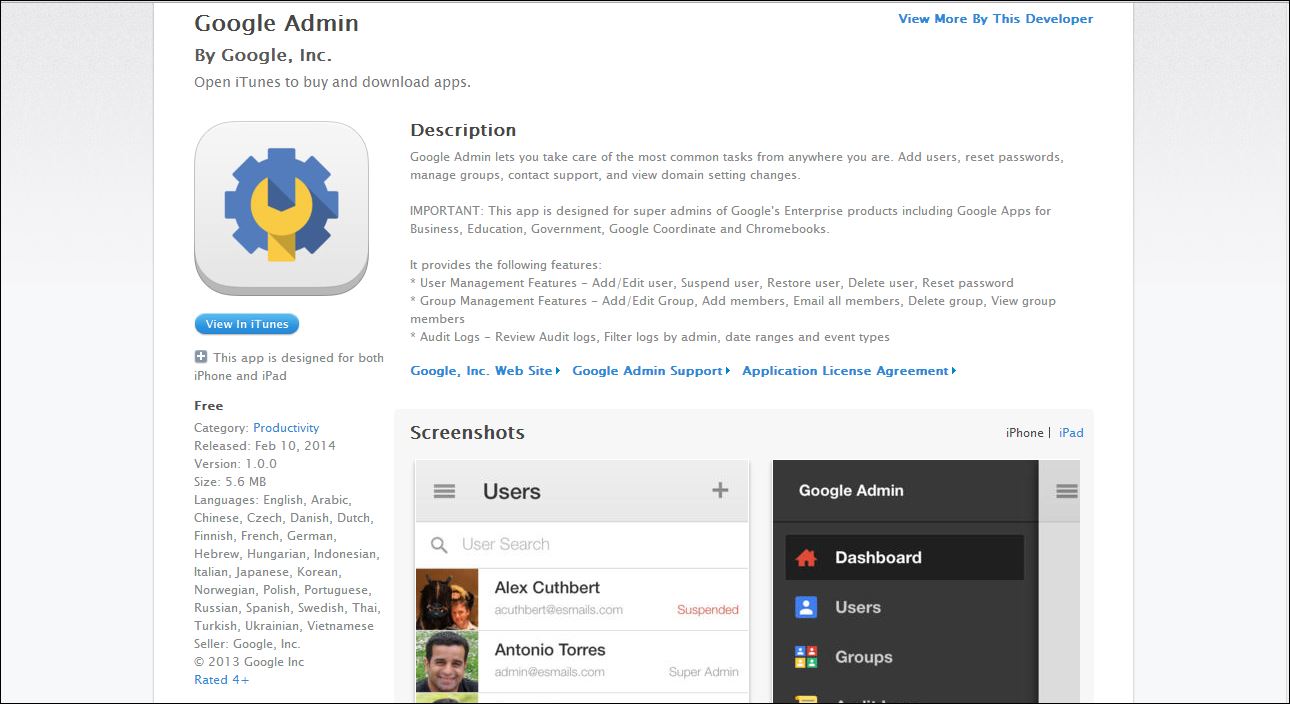Click Alex Cuthbert's profile photo

click(x=447, y=599)
